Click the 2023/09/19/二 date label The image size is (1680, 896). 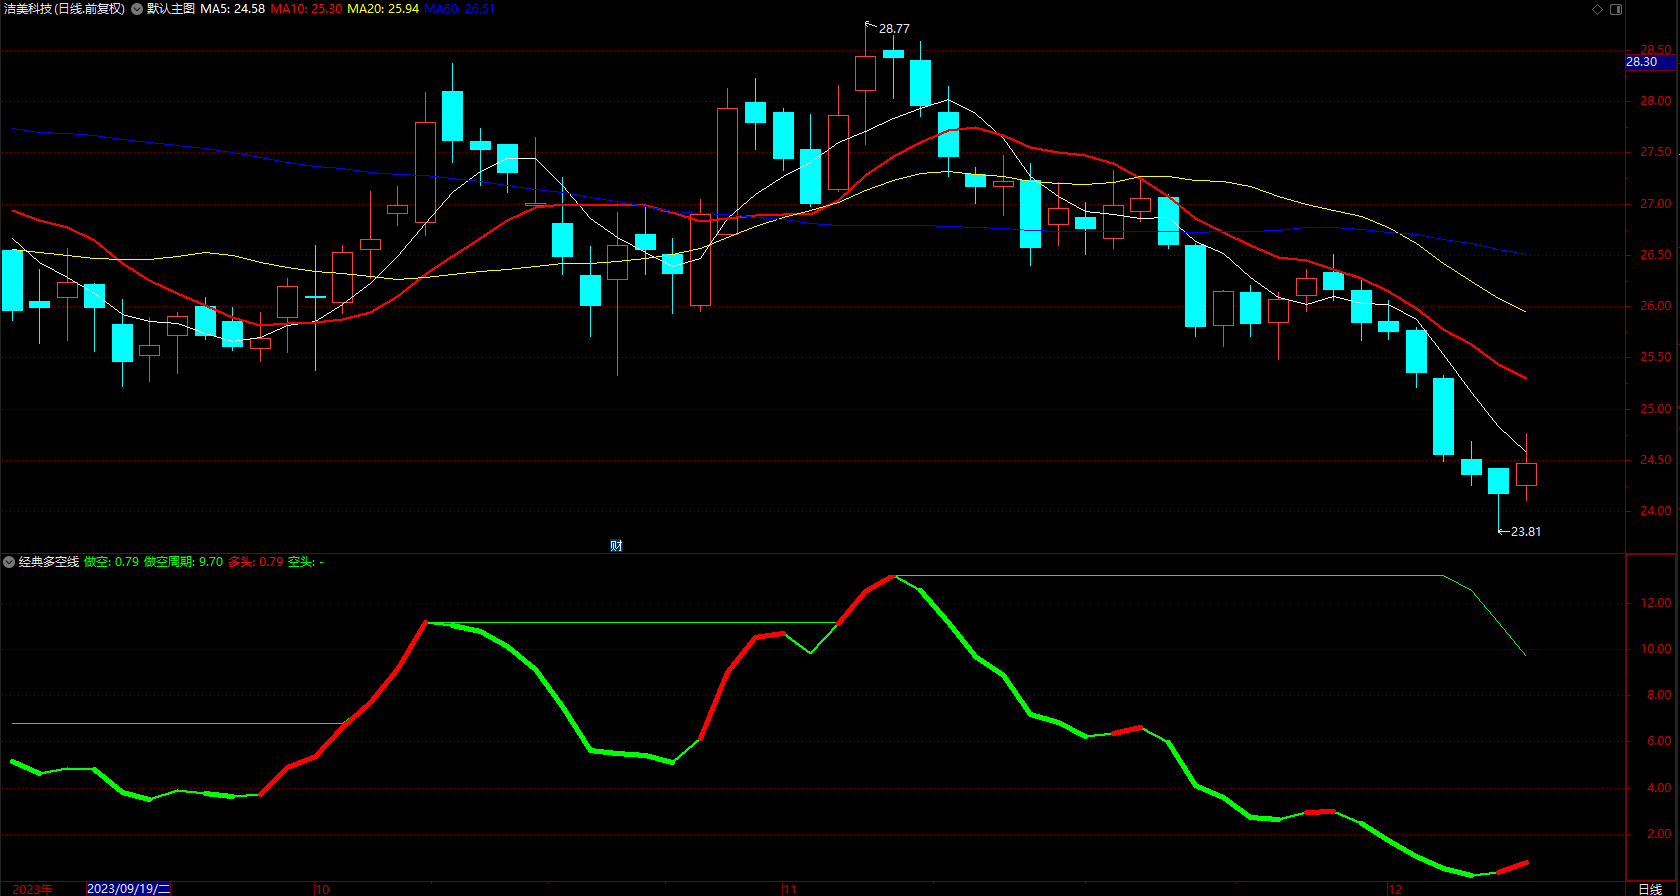(x=129, y=888)
